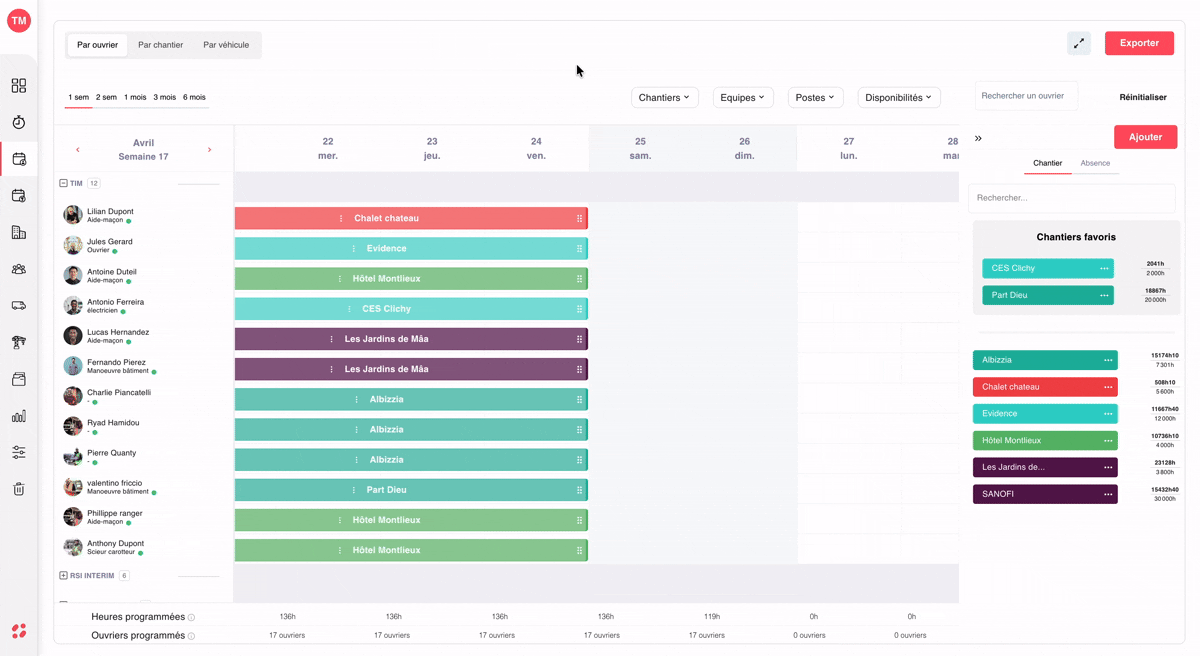
Task: Open the stopwatch time-tracking icon
Action: [x=19, y=122]
